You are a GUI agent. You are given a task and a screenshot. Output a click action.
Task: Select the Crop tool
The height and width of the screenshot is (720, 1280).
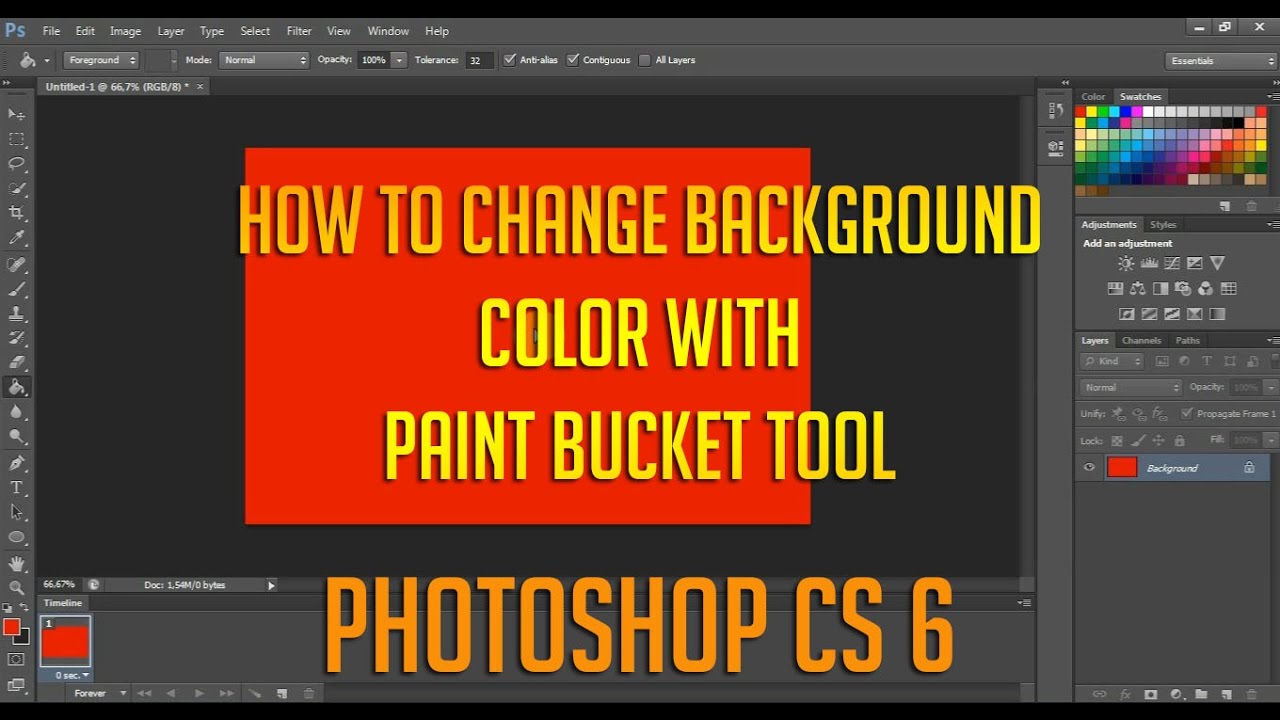click(x=16, y=213)
